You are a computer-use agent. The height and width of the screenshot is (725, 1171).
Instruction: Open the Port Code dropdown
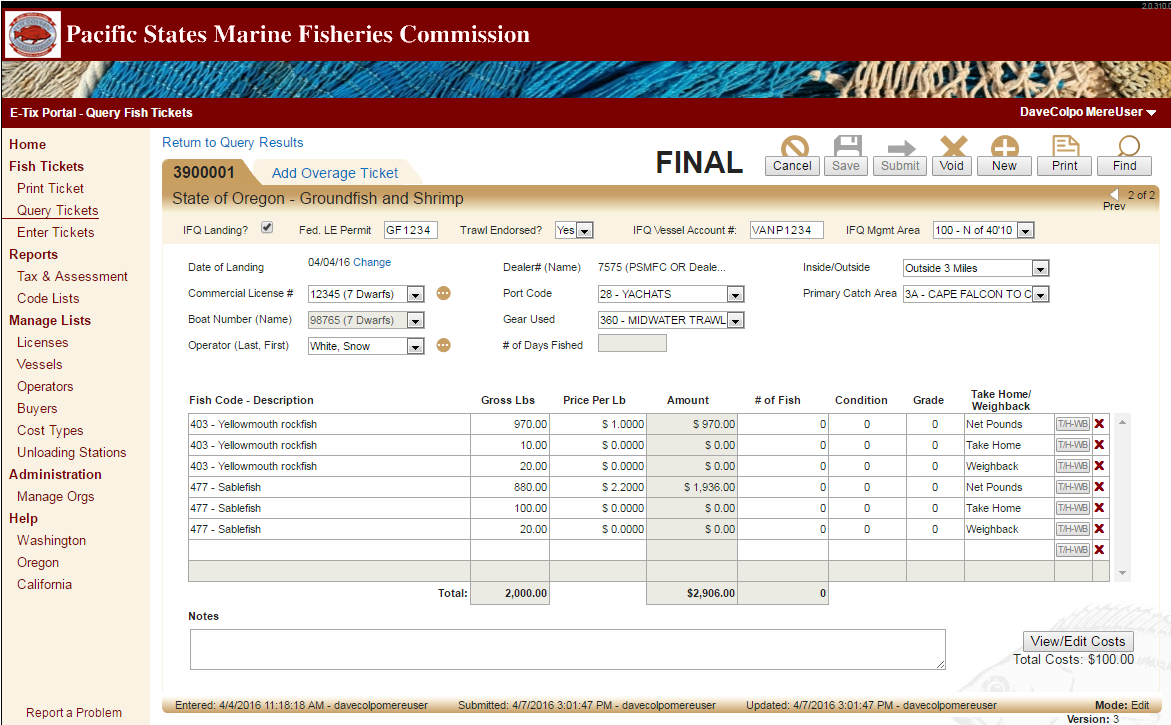tap(736, 294)
